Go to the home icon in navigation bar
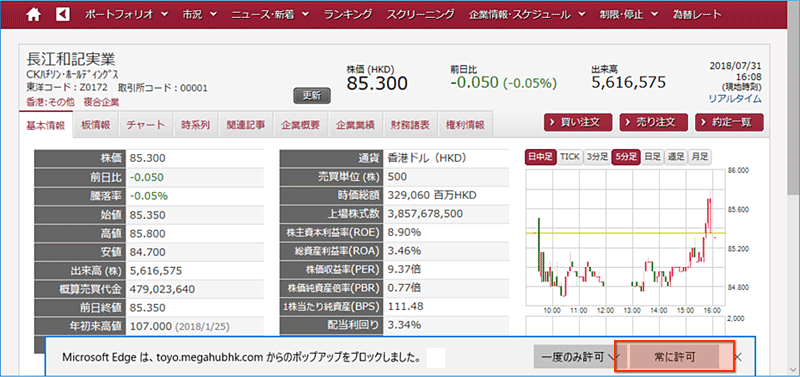This screenshot has height=377, width=800. [x=34, y=14]
